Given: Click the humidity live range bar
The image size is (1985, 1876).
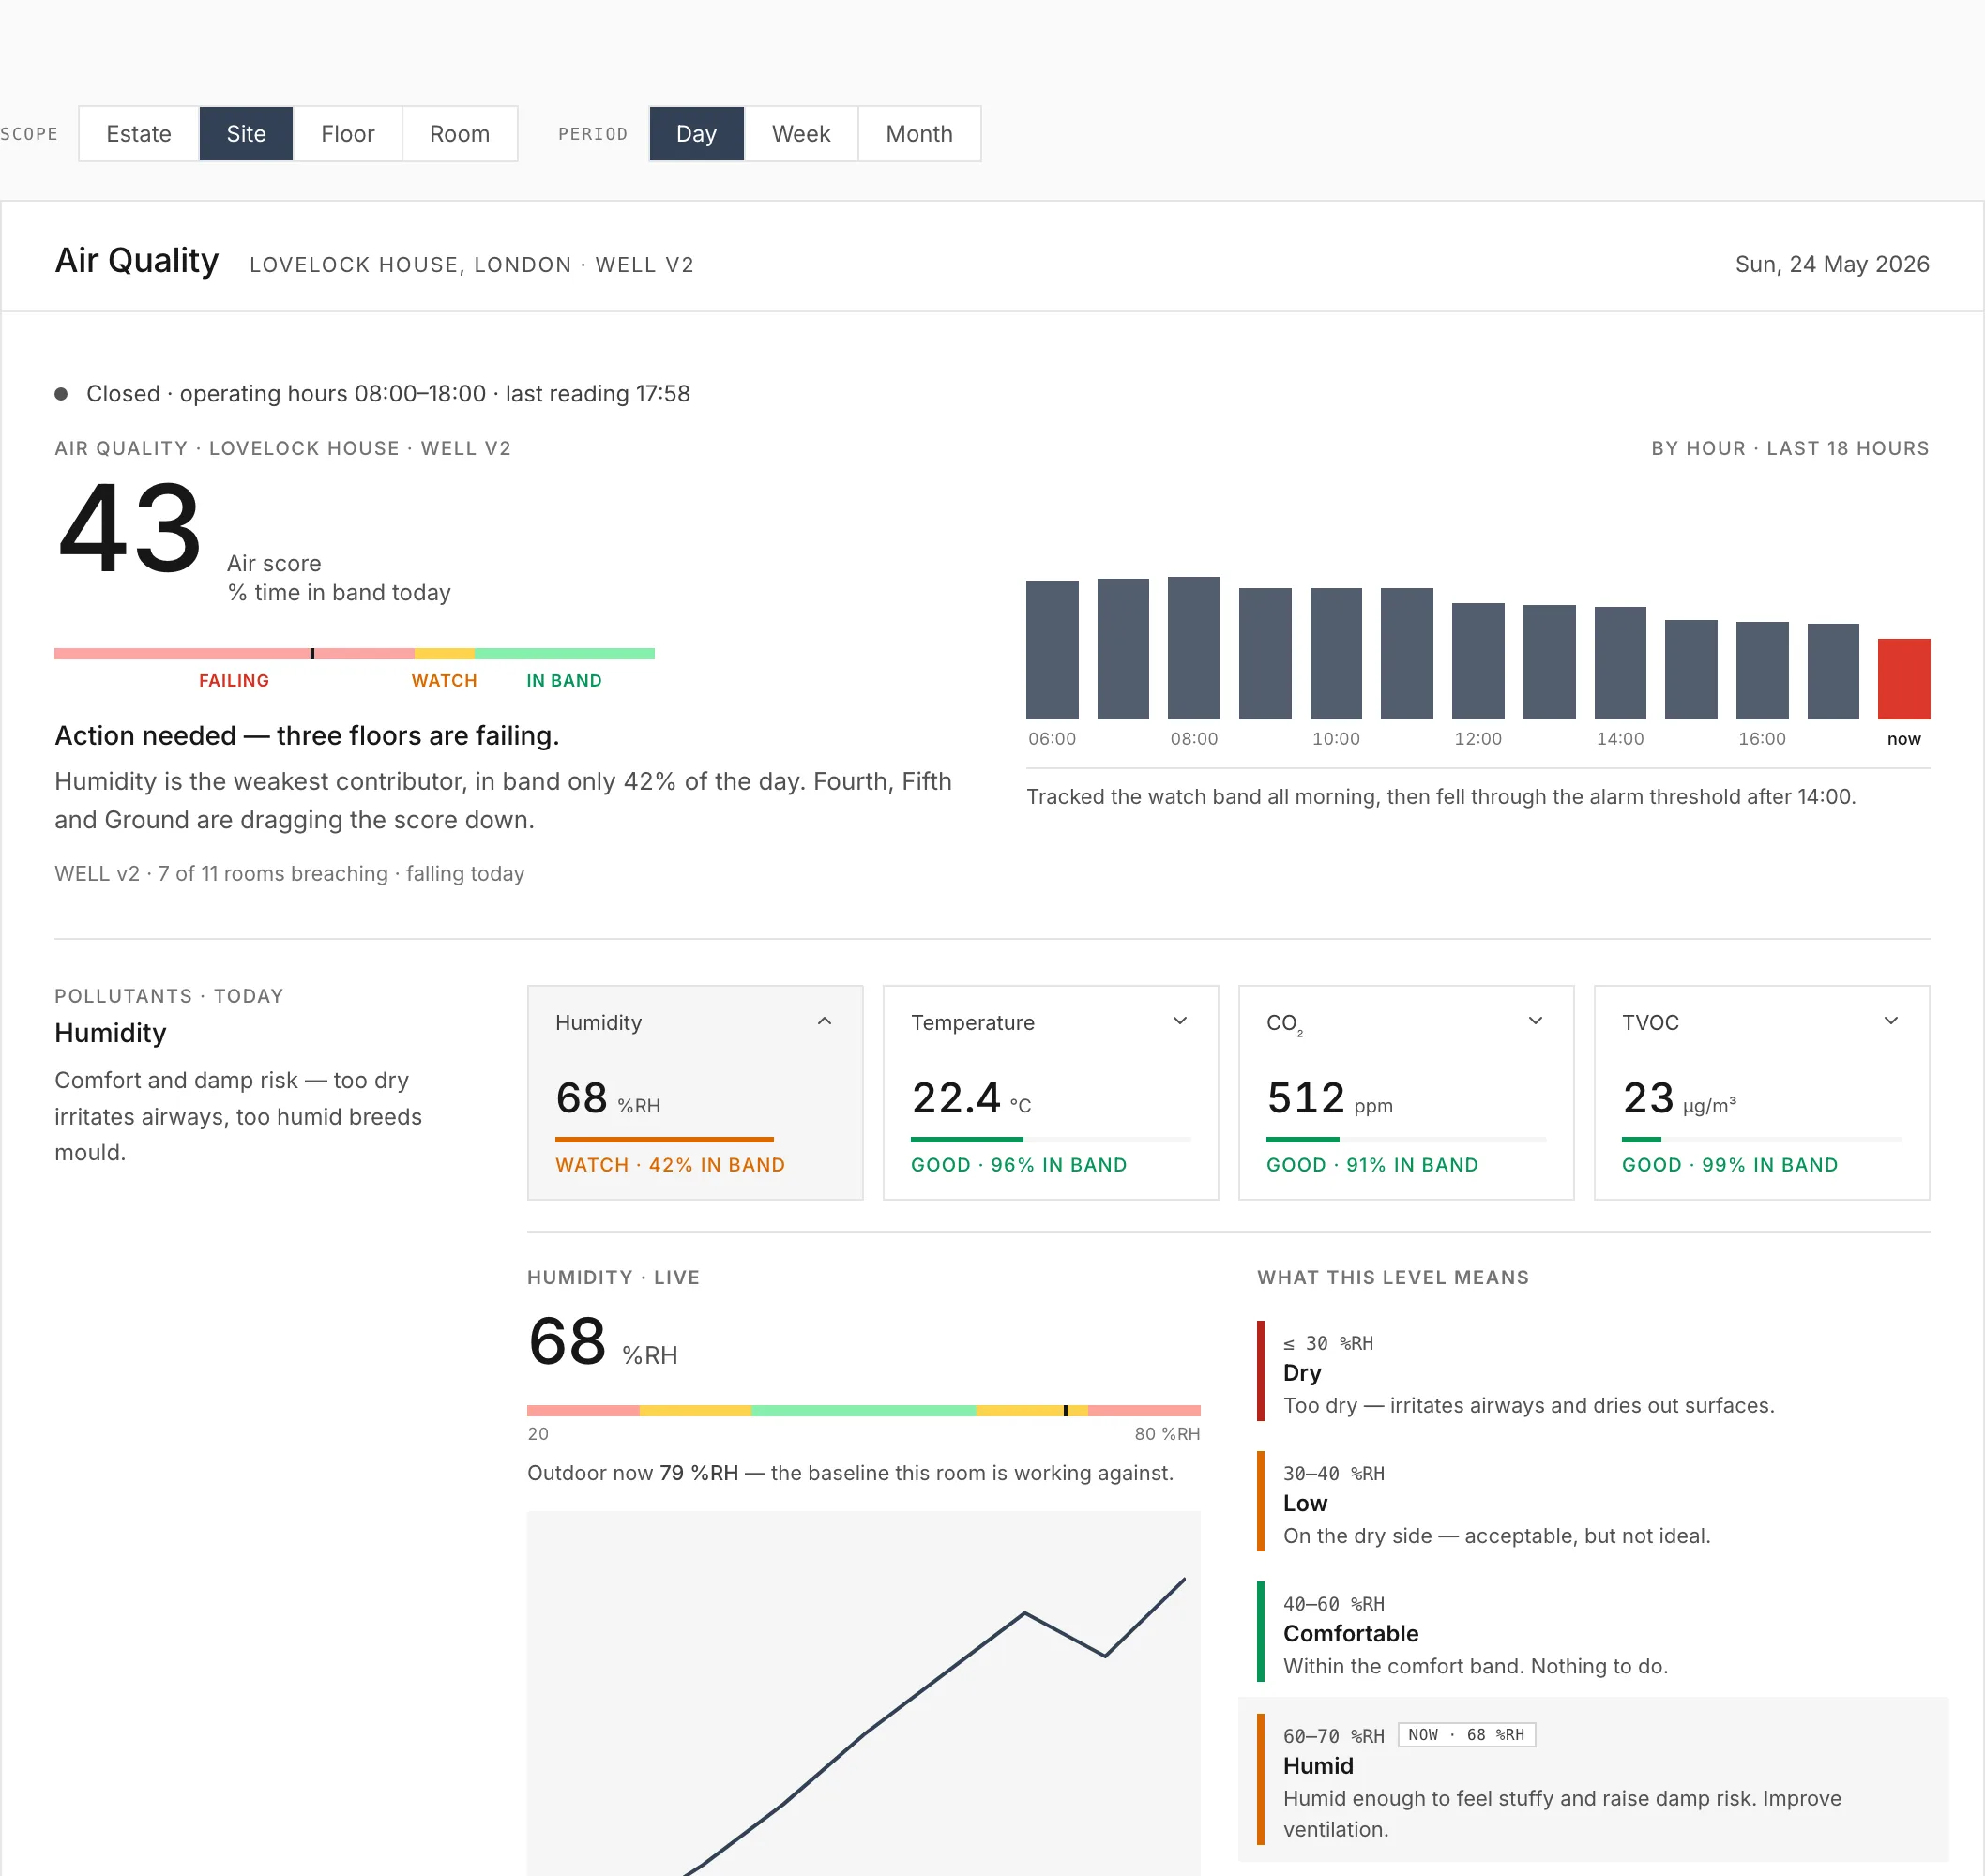Looking at the screenshot, I should (x=863, y=1410).
